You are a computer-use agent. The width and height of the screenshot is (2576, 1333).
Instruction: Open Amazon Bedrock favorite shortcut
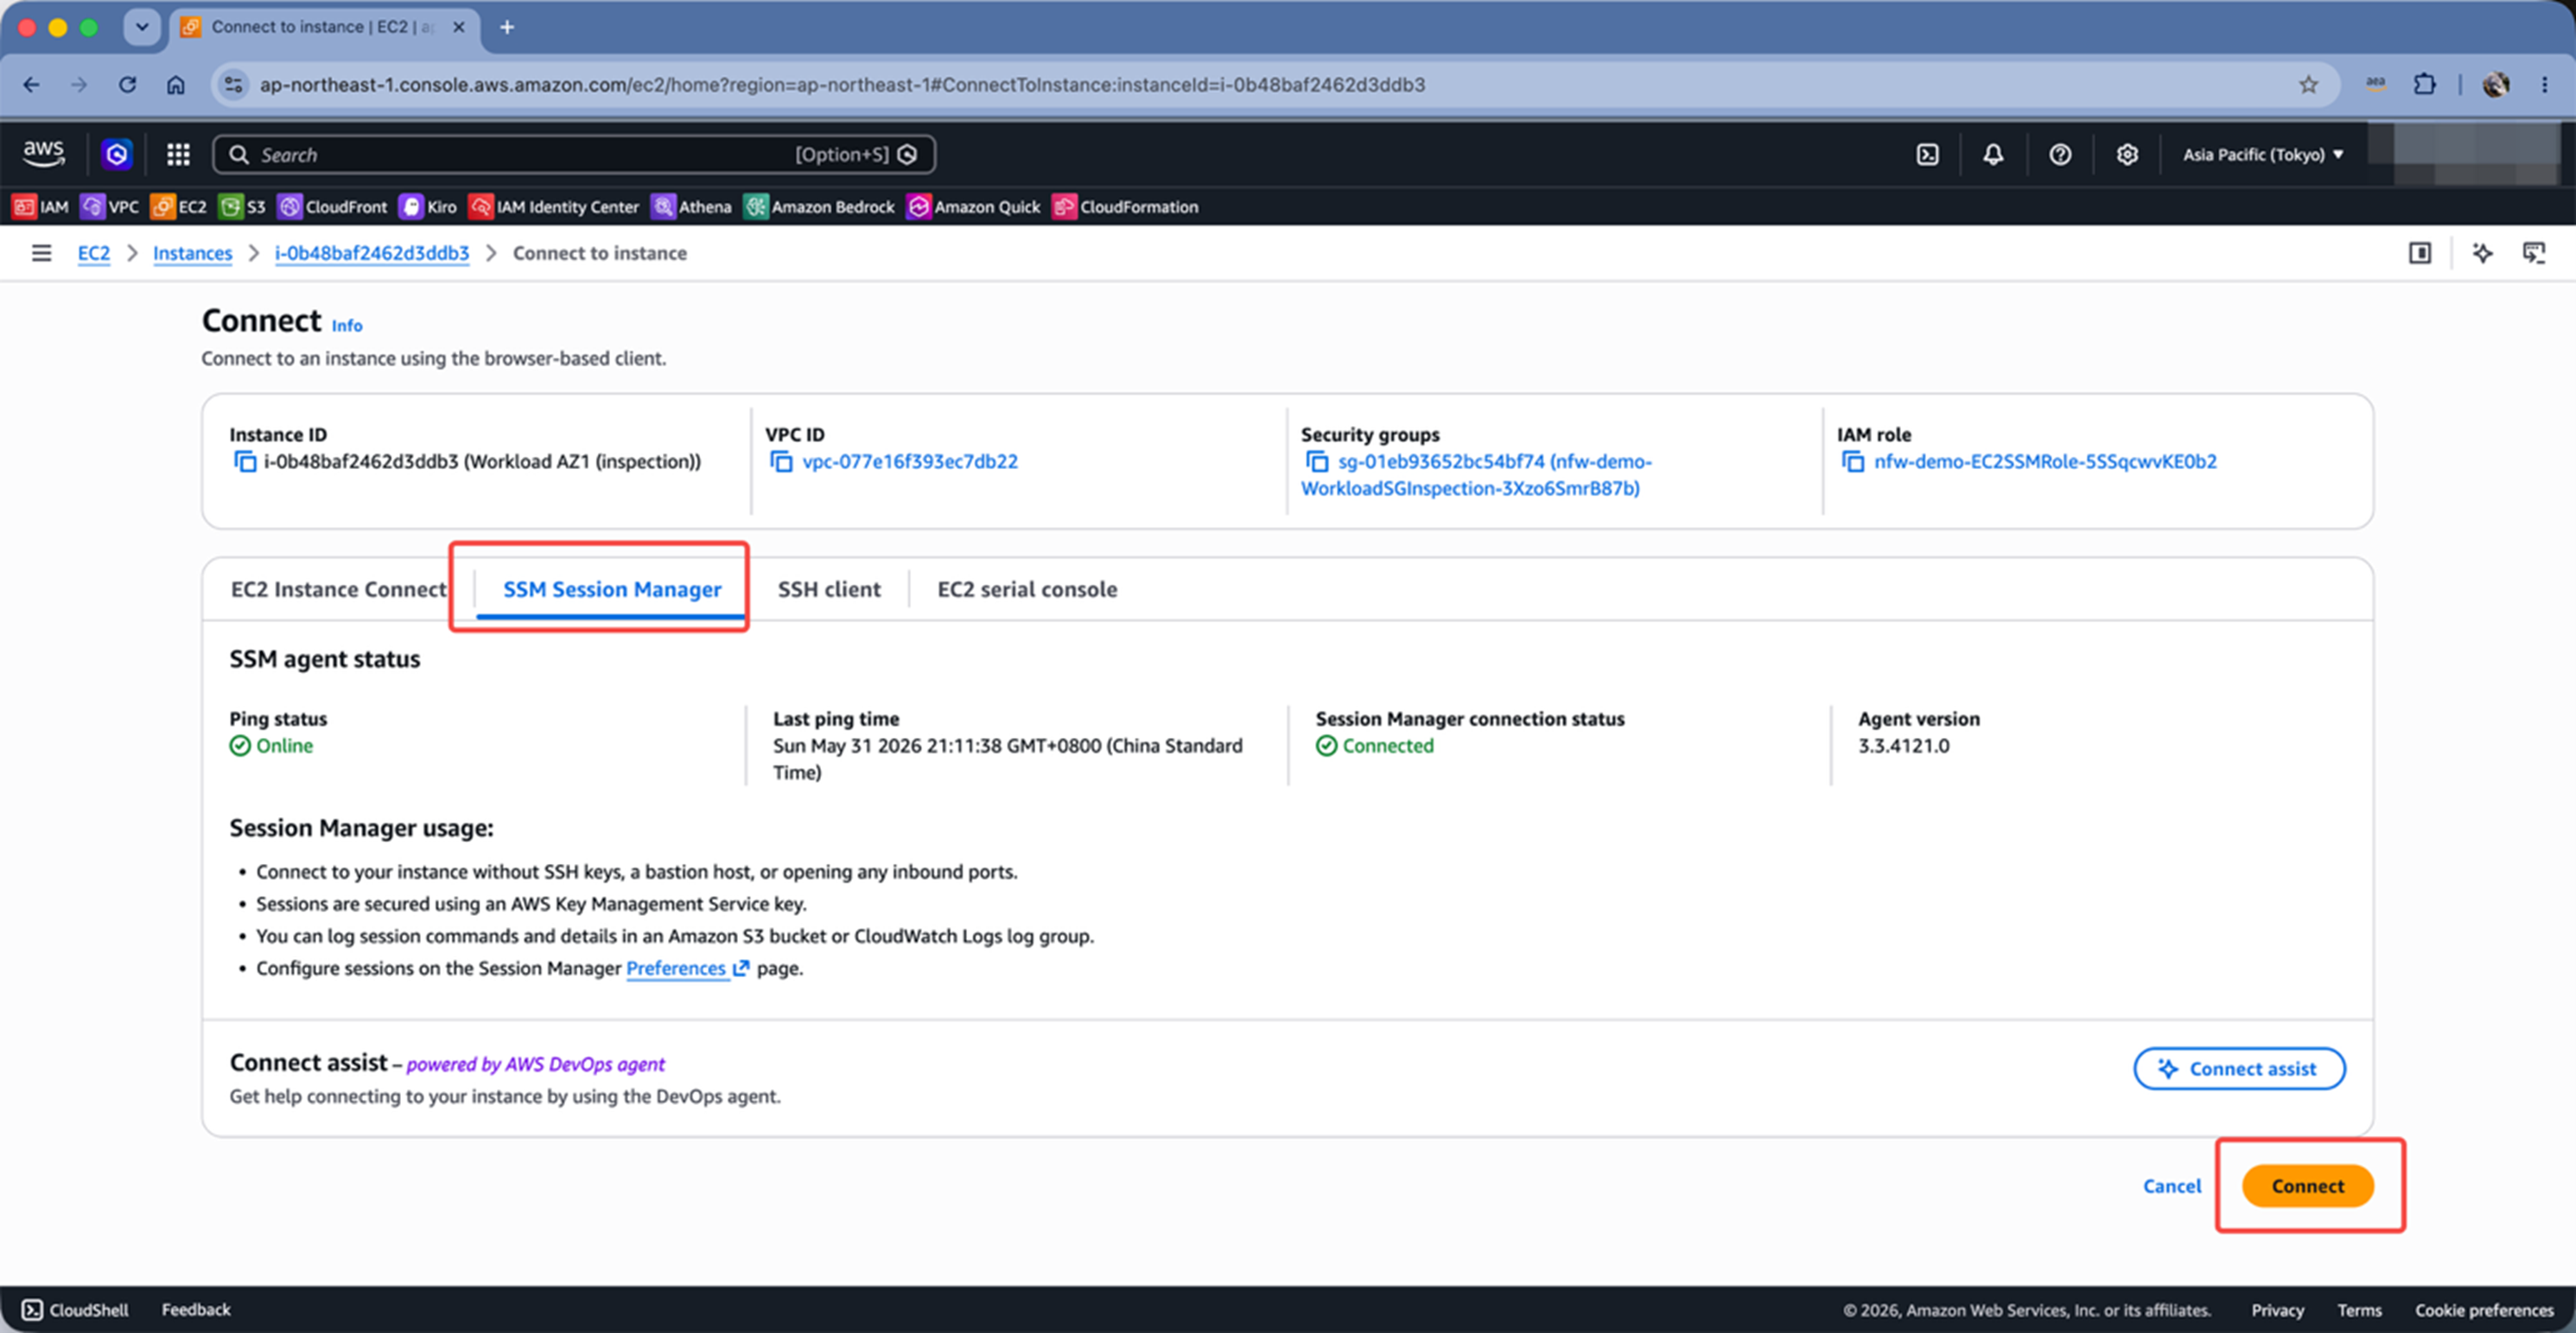(820, 207)
